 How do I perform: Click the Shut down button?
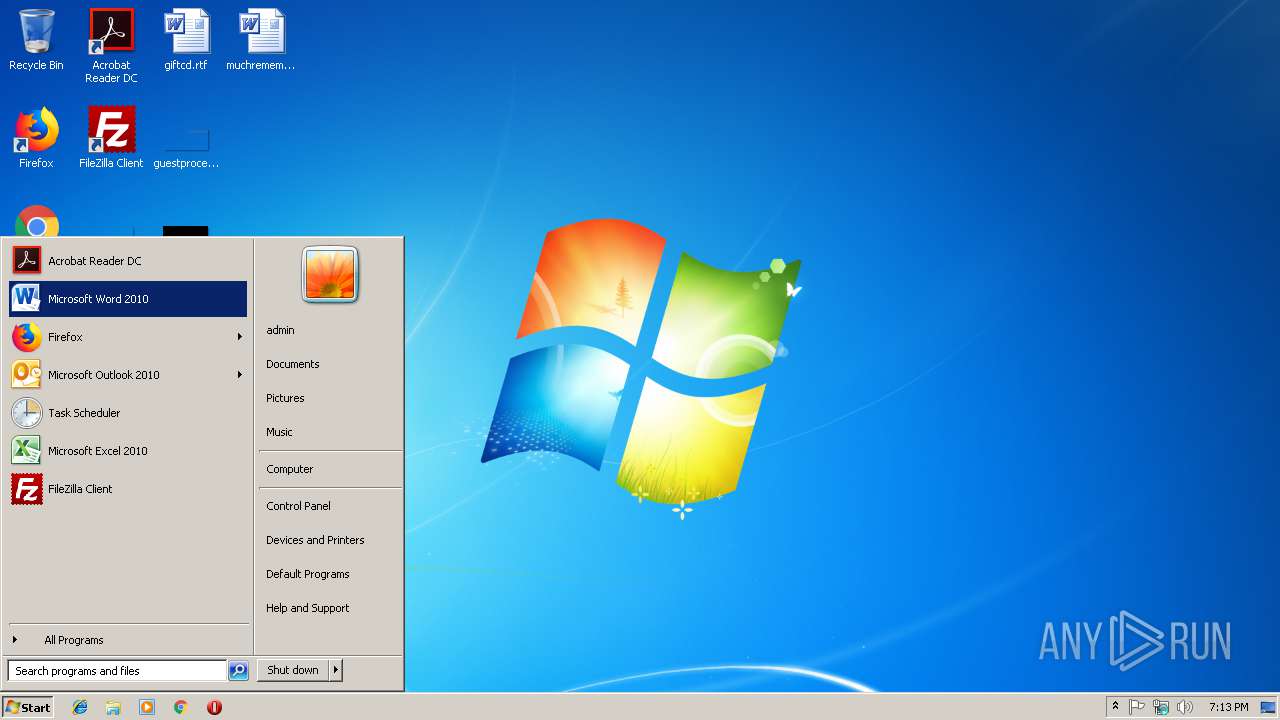[293, 670]
